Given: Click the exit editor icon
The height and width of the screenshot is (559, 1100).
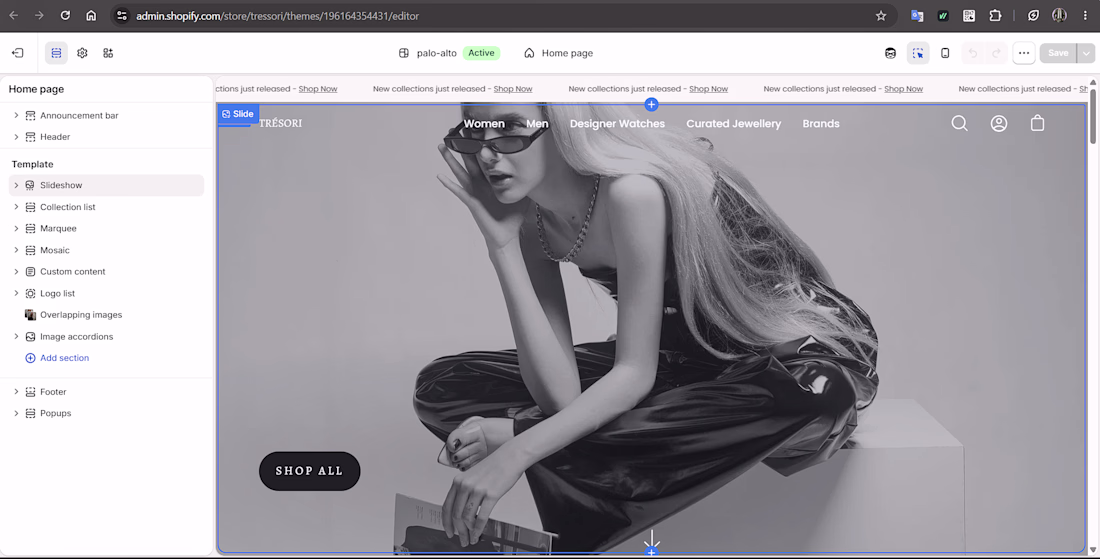Looking at the screenshot, I should click(x=18, y=53).
